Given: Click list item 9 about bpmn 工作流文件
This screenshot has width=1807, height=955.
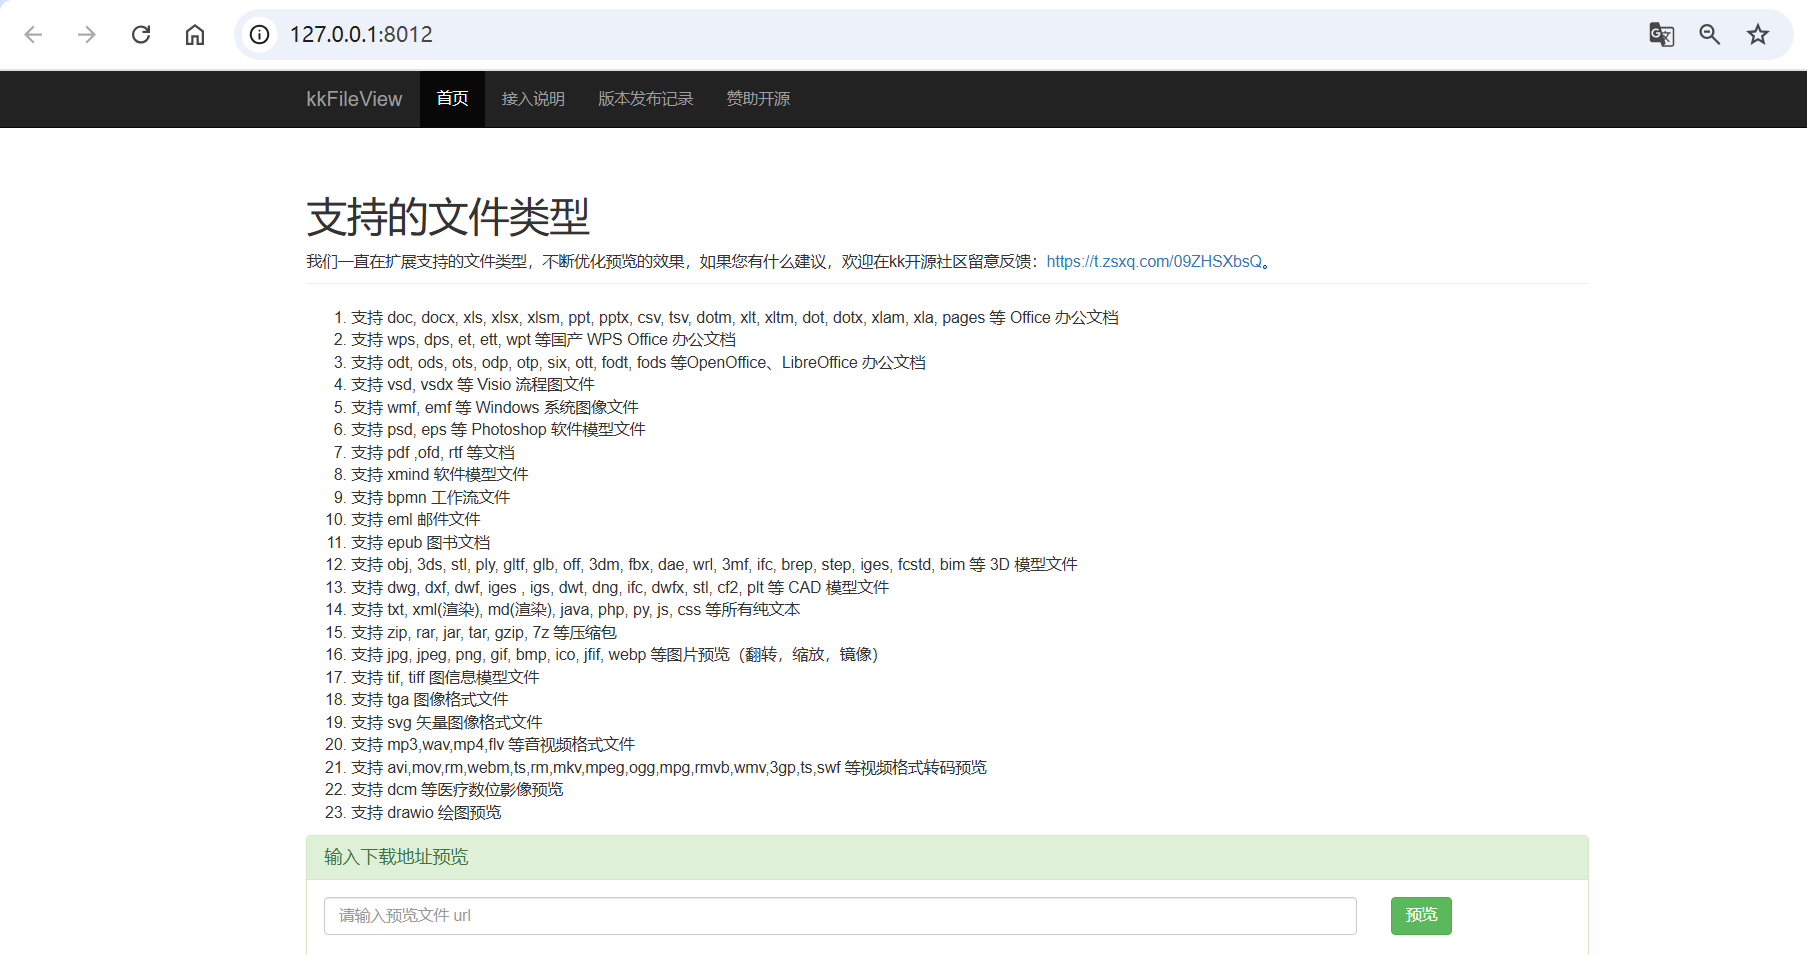Looking at the screenshot, I should 431,498.
